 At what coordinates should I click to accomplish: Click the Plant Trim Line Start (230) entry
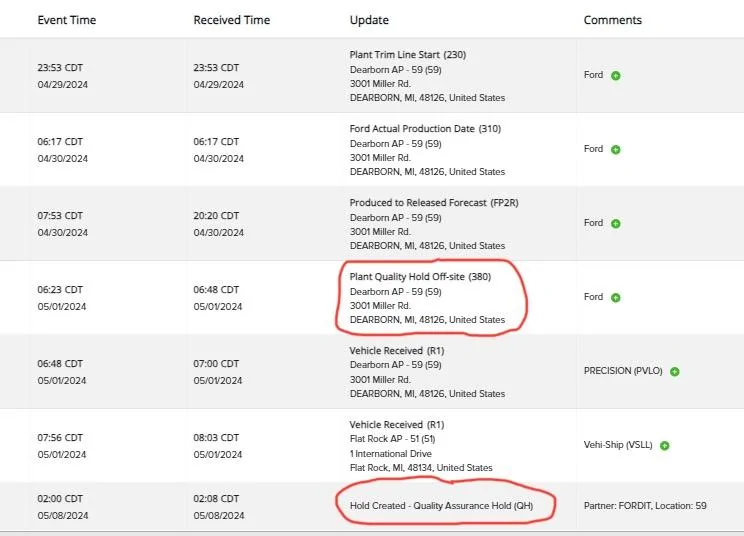pyautogui.click(x=407, y=54)
